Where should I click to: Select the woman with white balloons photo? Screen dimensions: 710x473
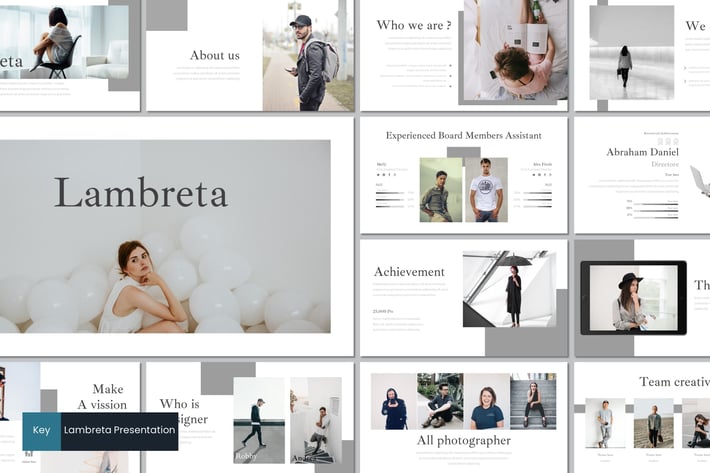tap(165, 237)
